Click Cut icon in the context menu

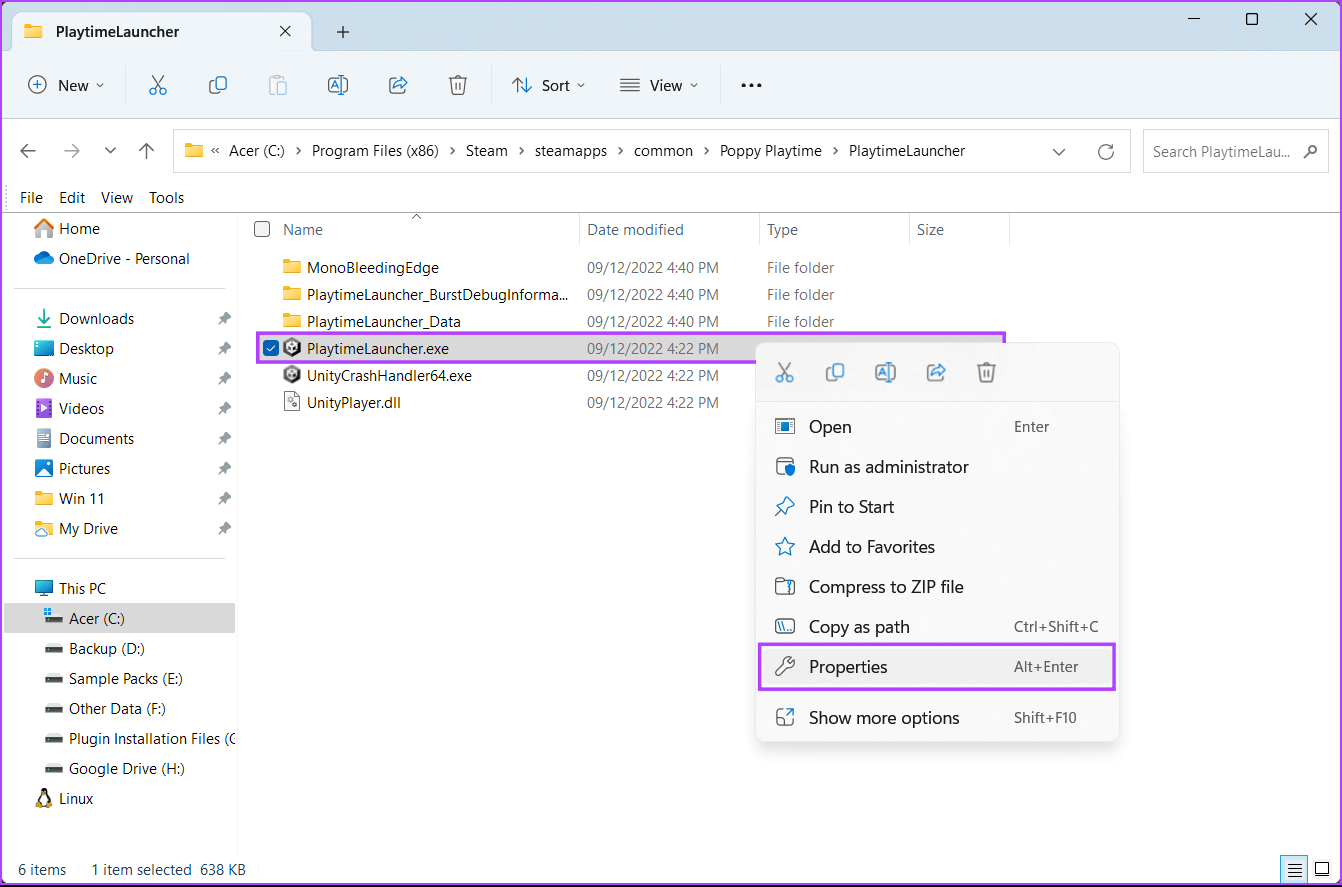(x=785, y=372)
